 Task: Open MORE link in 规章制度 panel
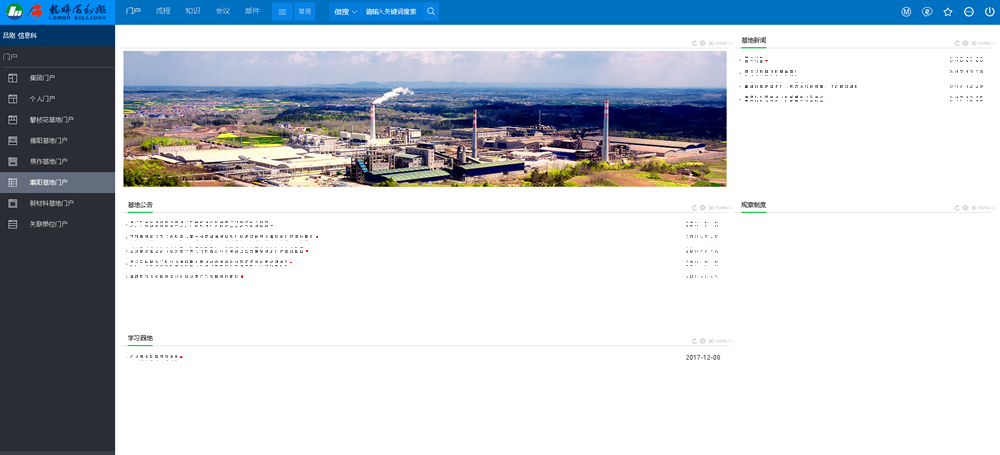(x=985, y=208)
